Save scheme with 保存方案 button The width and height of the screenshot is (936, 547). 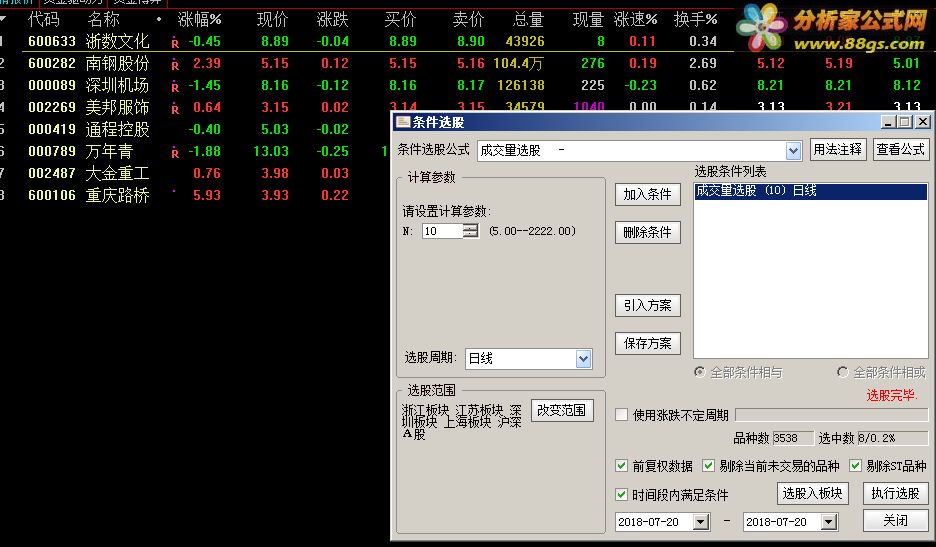coord(648,343)
